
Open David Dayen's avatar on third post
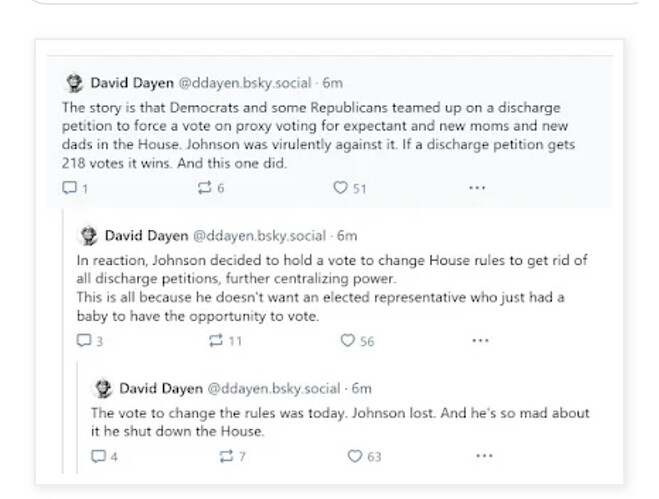103,388
